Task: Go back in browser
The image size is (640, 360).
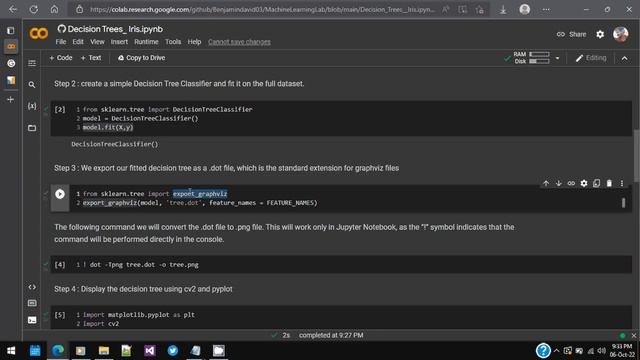Action: click(13, 9)
